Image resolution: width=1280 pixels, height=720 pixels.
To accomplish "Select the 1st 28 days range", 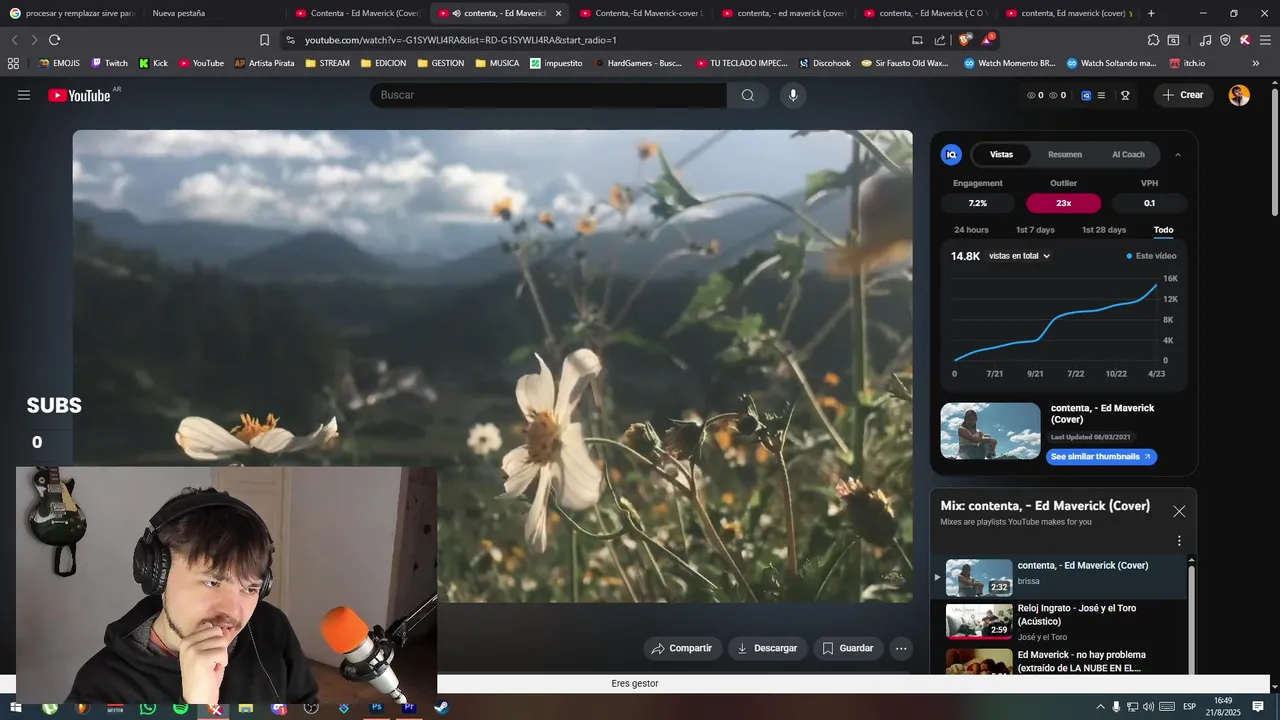I will coord(1104,230).
